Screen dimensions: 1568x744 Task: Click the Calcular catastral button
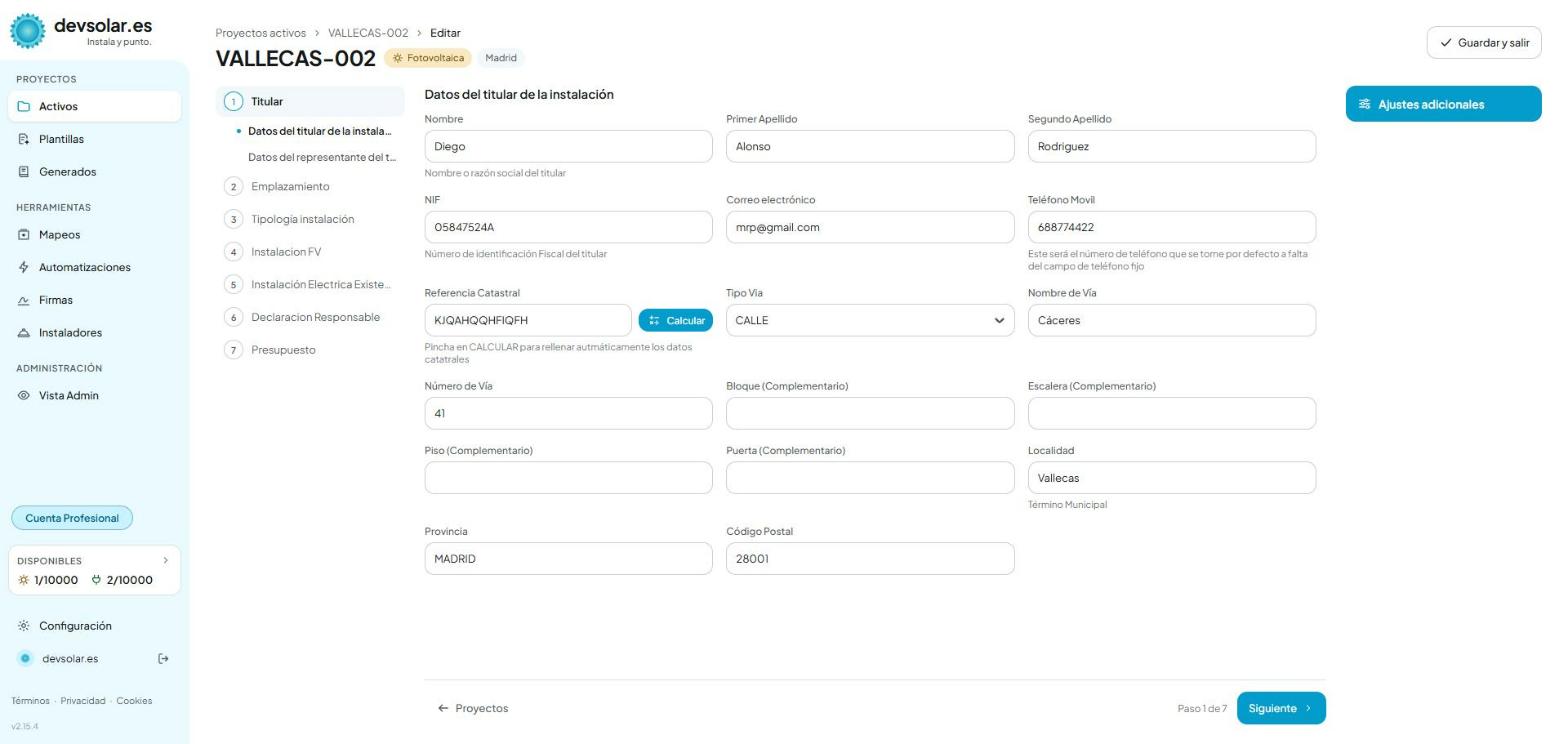coord(676,320)
